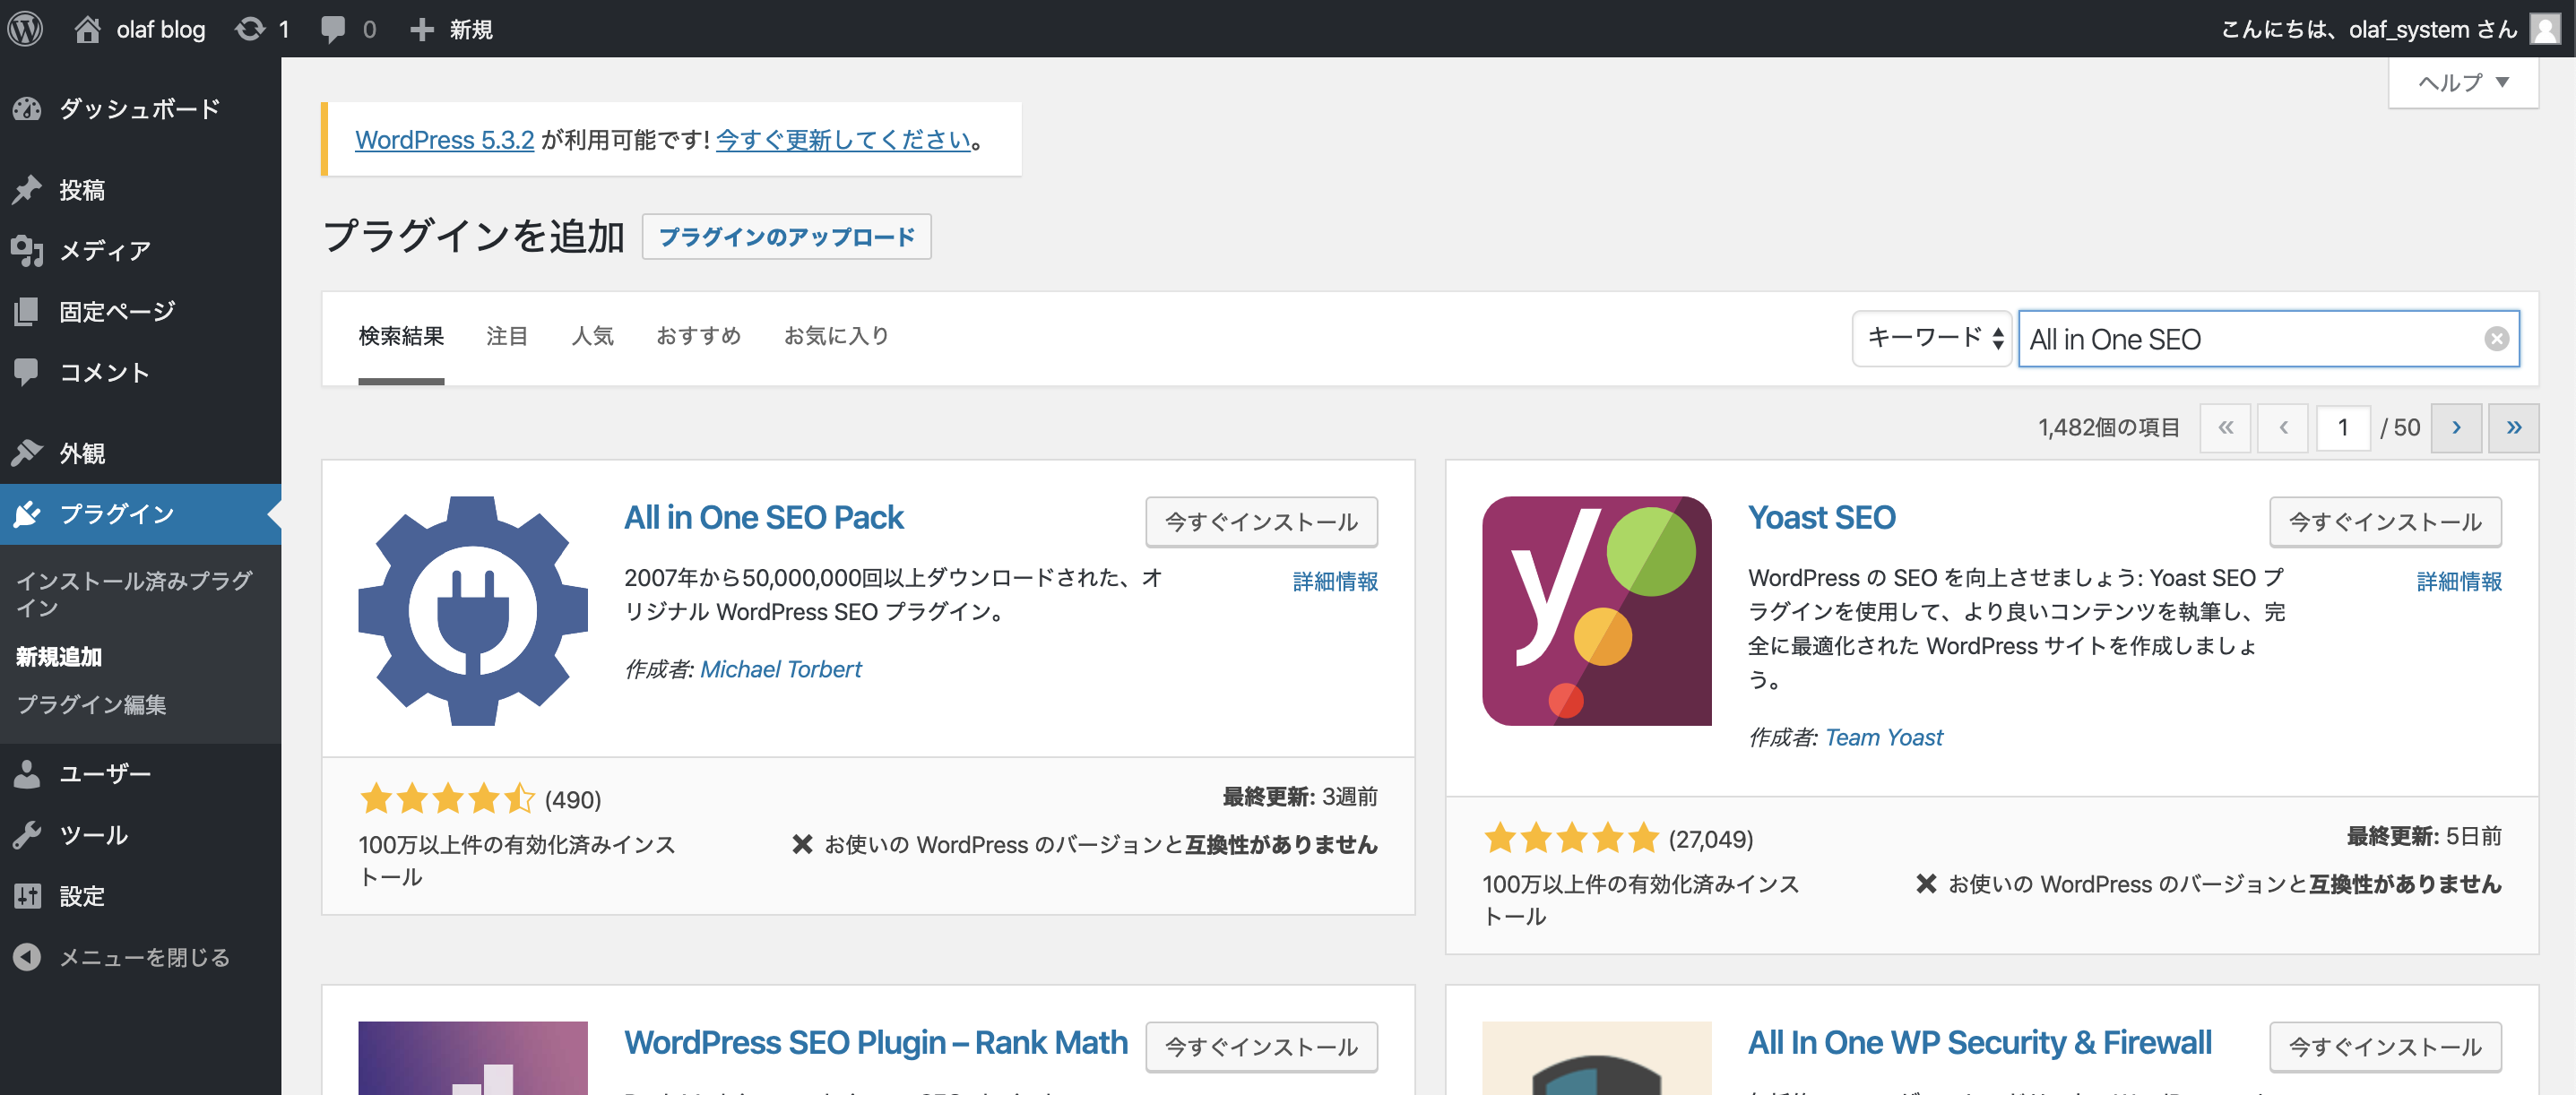Open the キーワード search type dropdown

tap(1931, 339)
